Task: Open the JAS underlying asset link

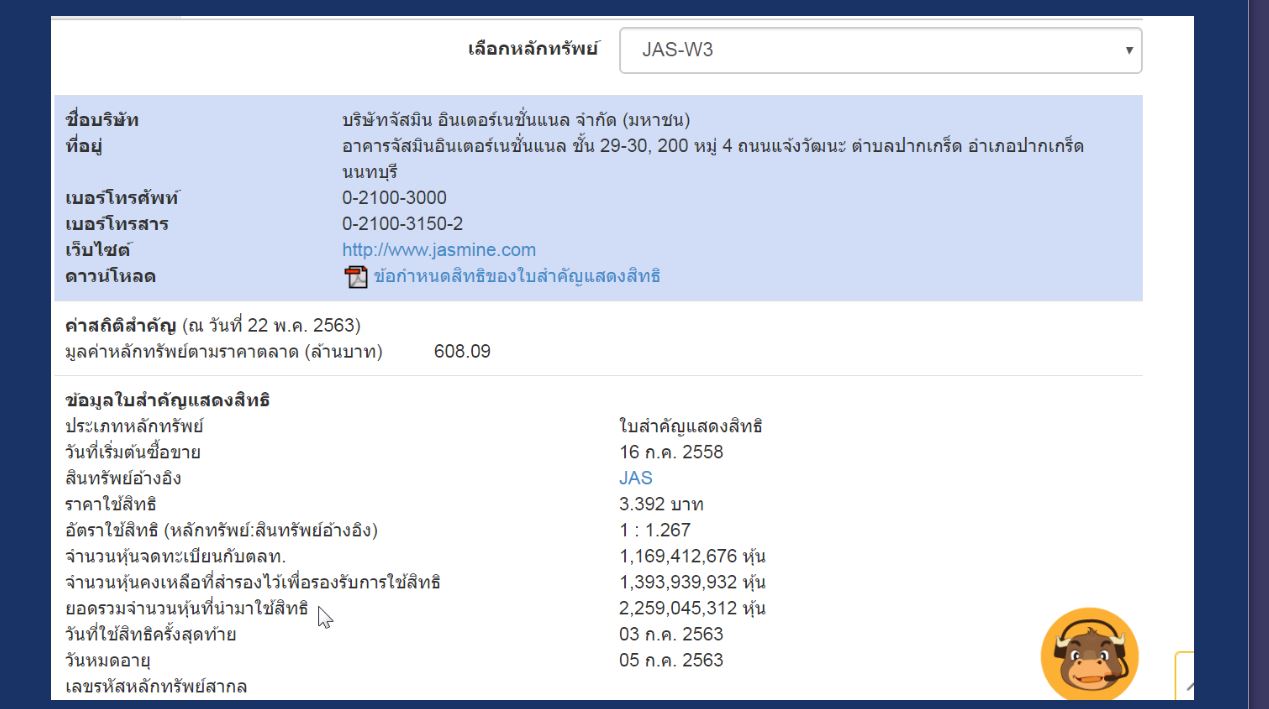Action: click(x=636, y=478)
